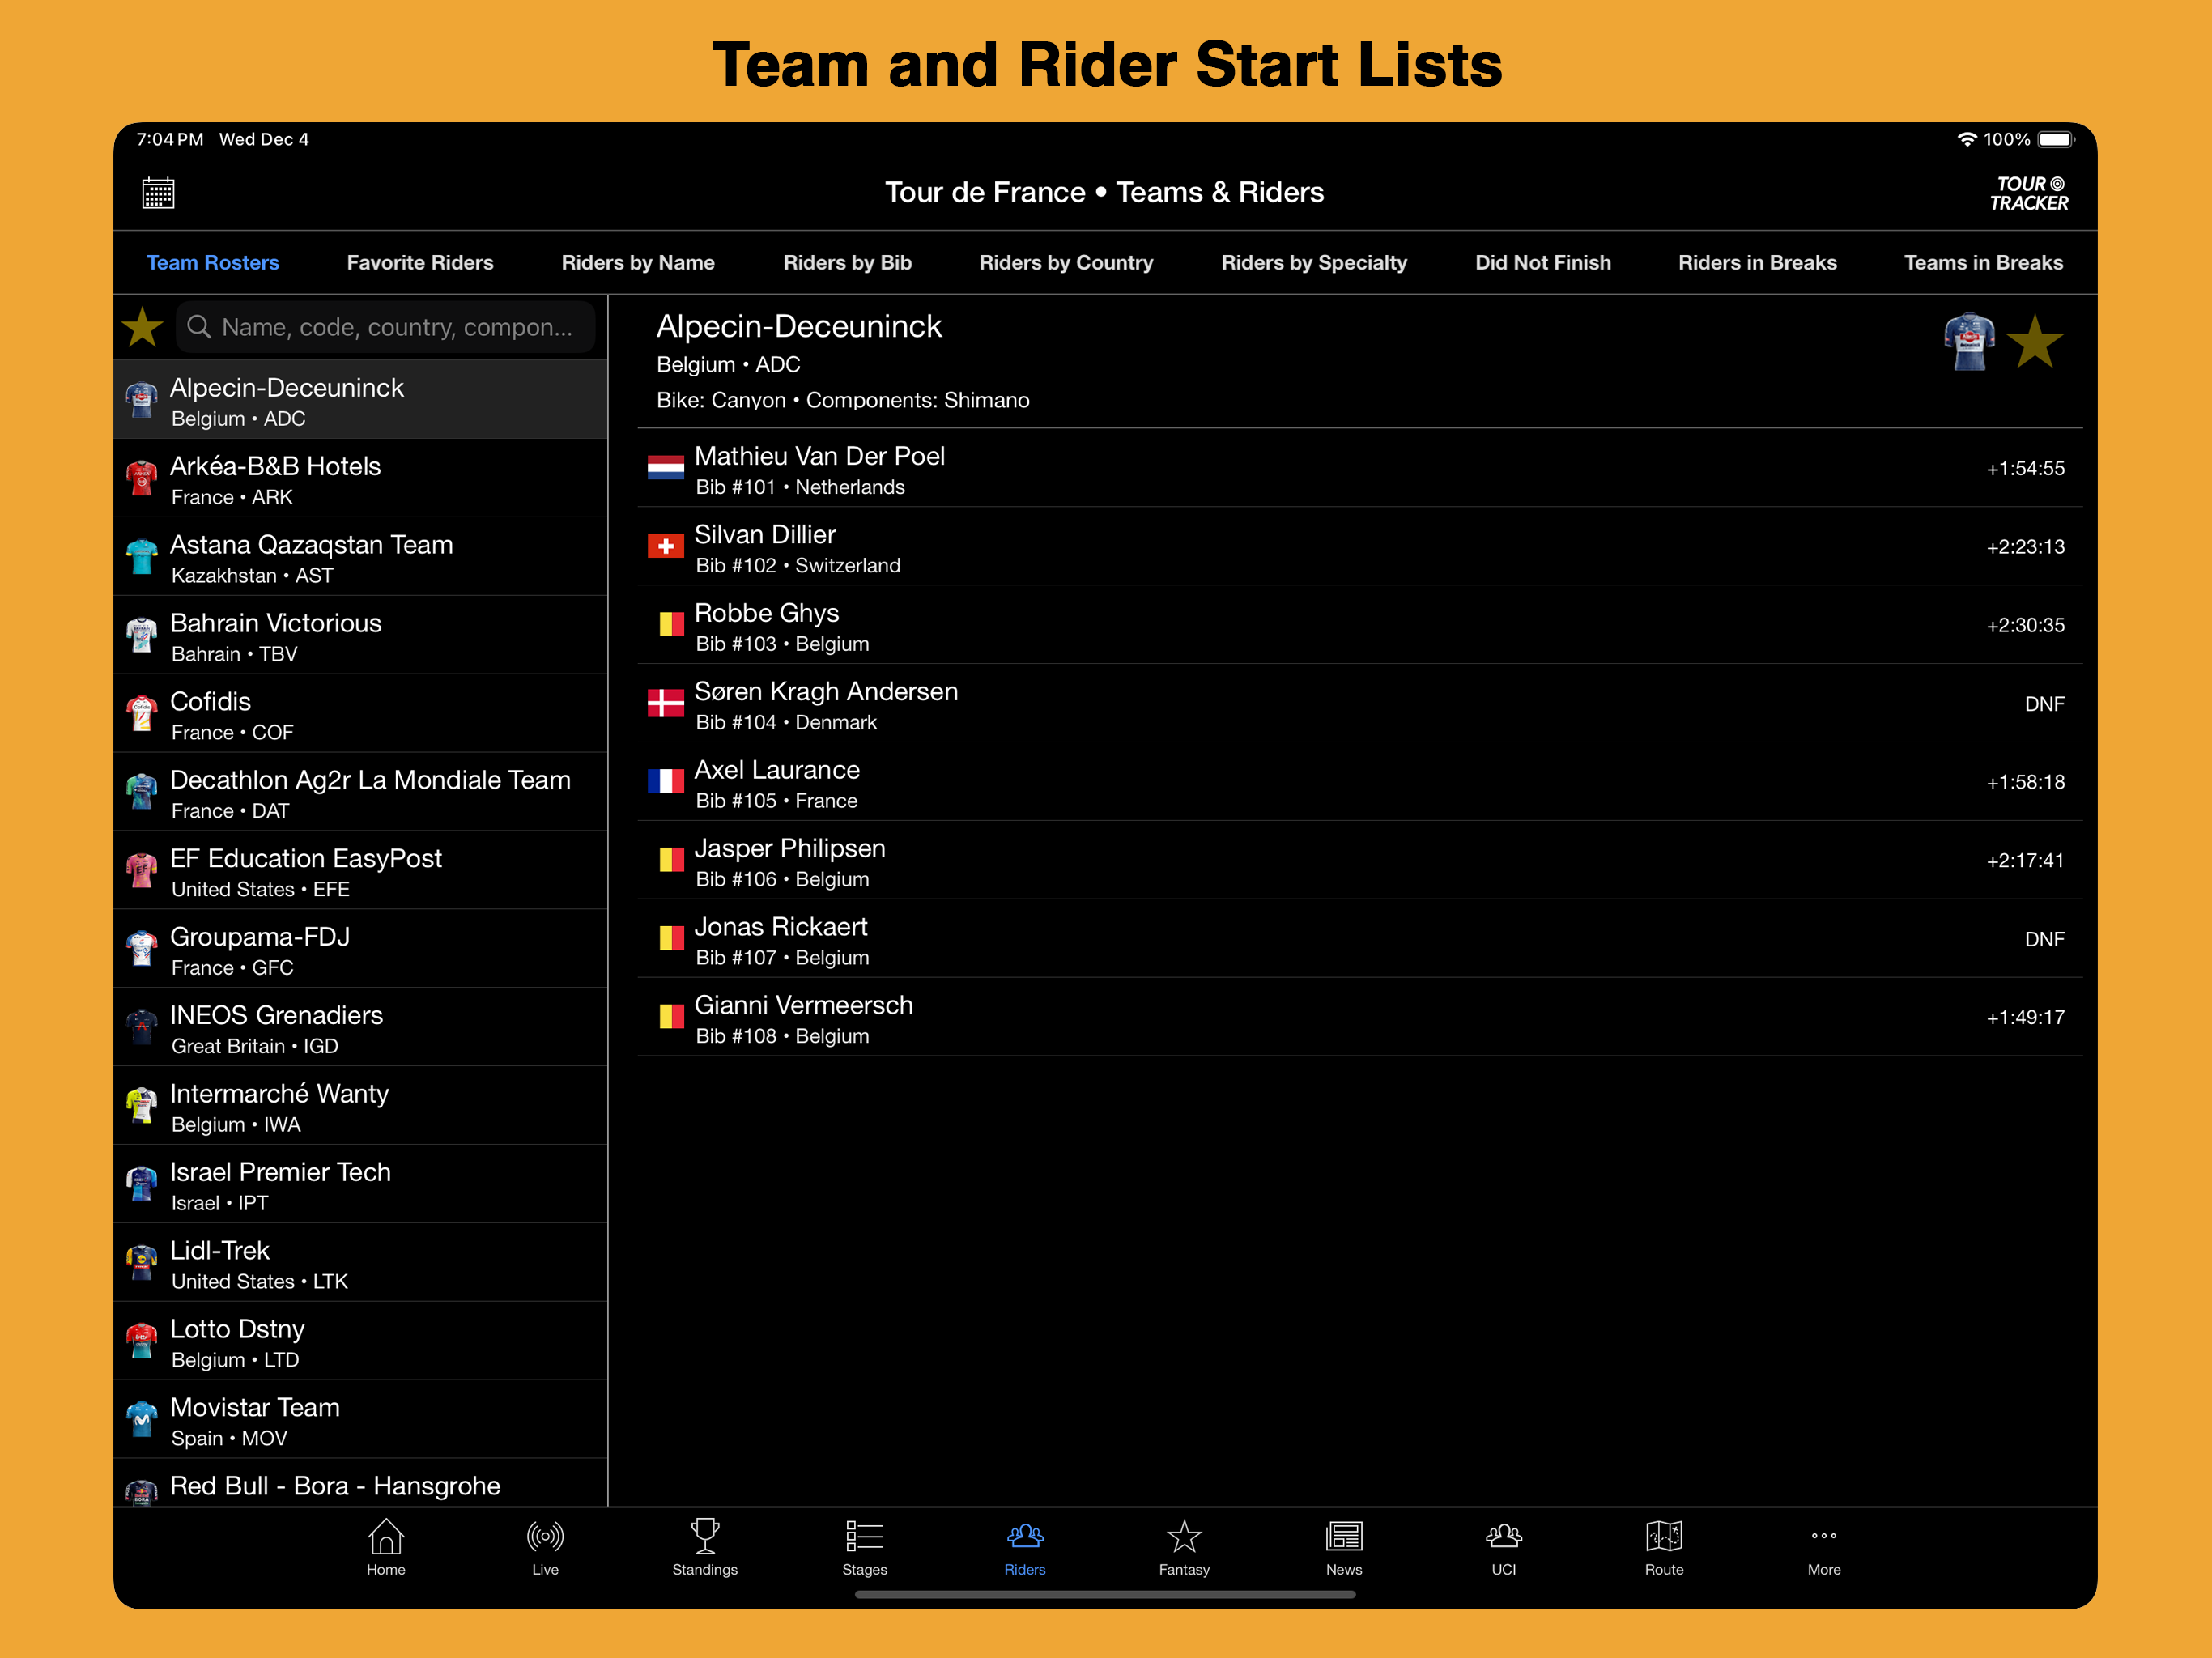Select the INEOS Grenadiers team

tap(361, 1028)
